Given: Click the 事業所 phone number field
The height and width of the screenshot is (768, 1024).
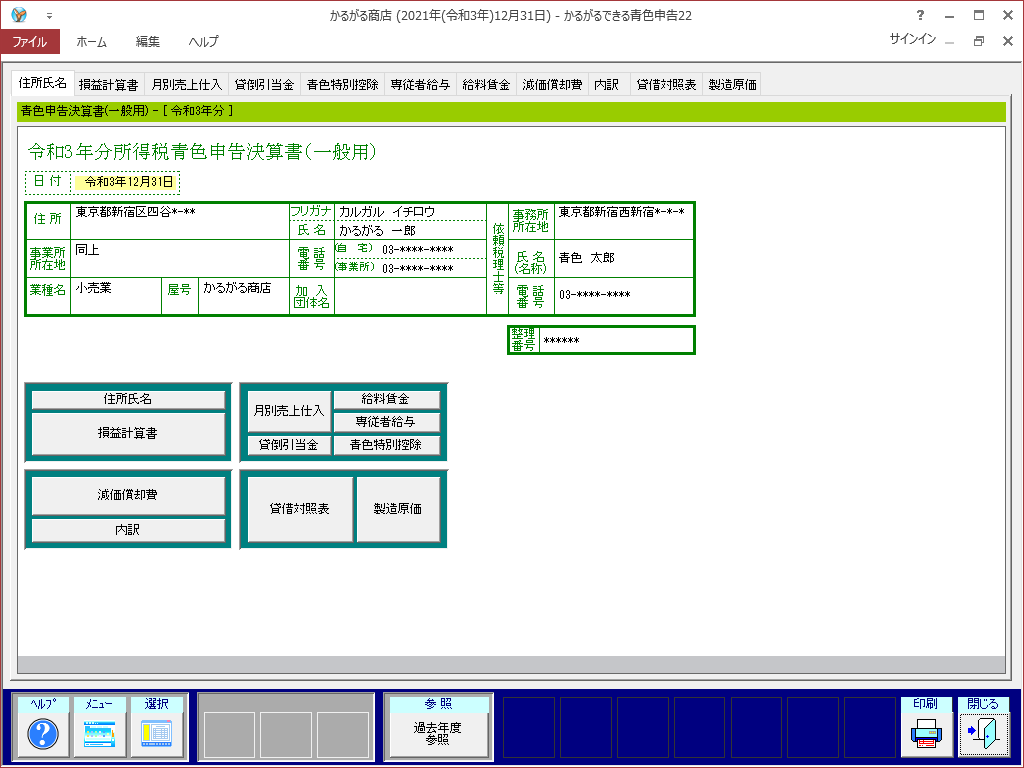Looking at the screenshot, I should click(x=431, y=268).
